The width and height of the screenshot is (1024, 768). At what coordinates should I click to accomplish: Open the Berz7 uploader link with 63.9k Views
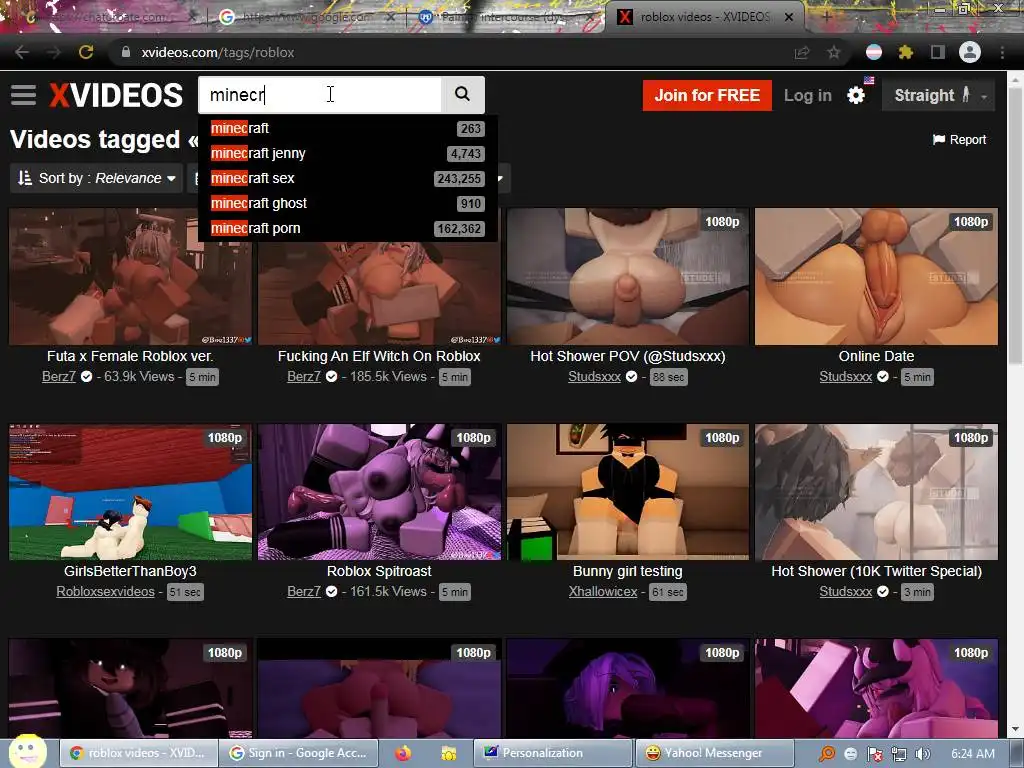click(59, 377)
